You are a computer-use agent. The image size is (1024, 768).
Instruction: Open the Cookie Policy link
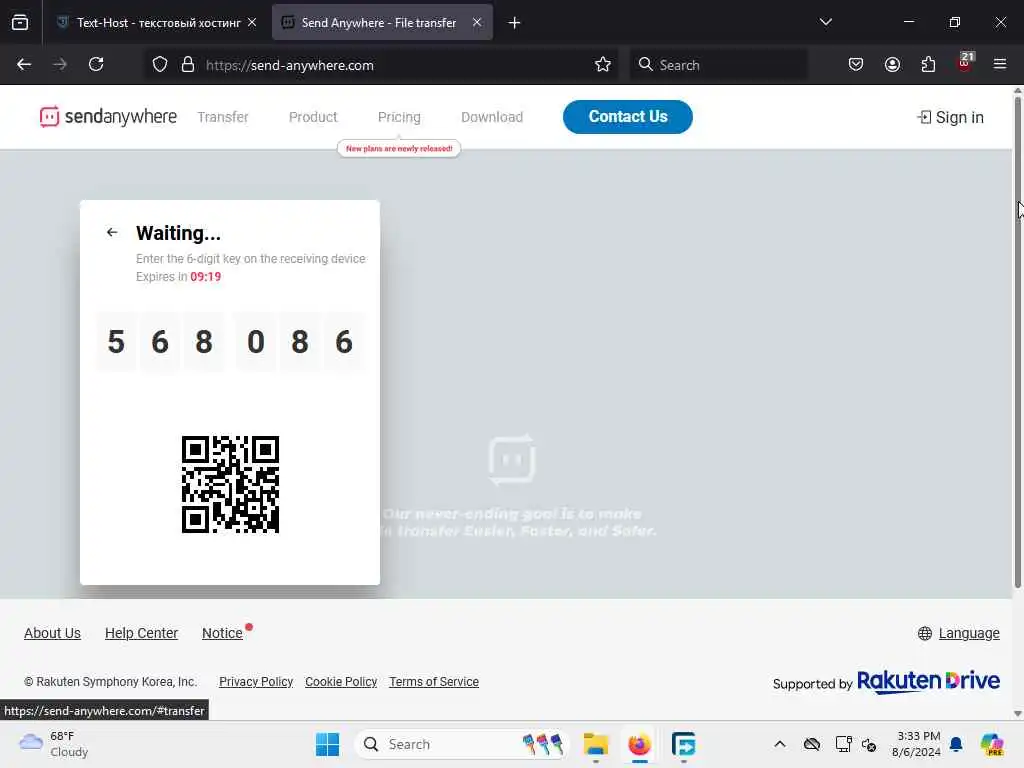(341, 682)
